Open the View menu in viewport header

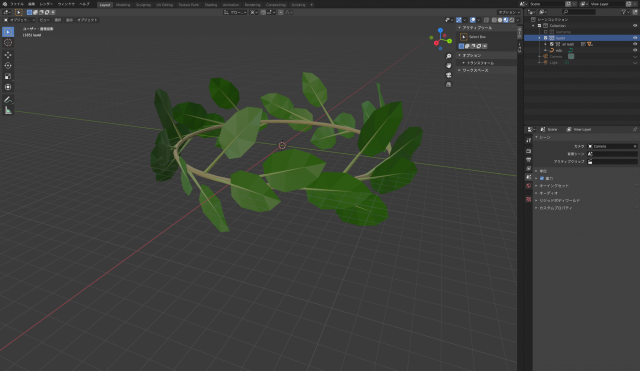44,20
